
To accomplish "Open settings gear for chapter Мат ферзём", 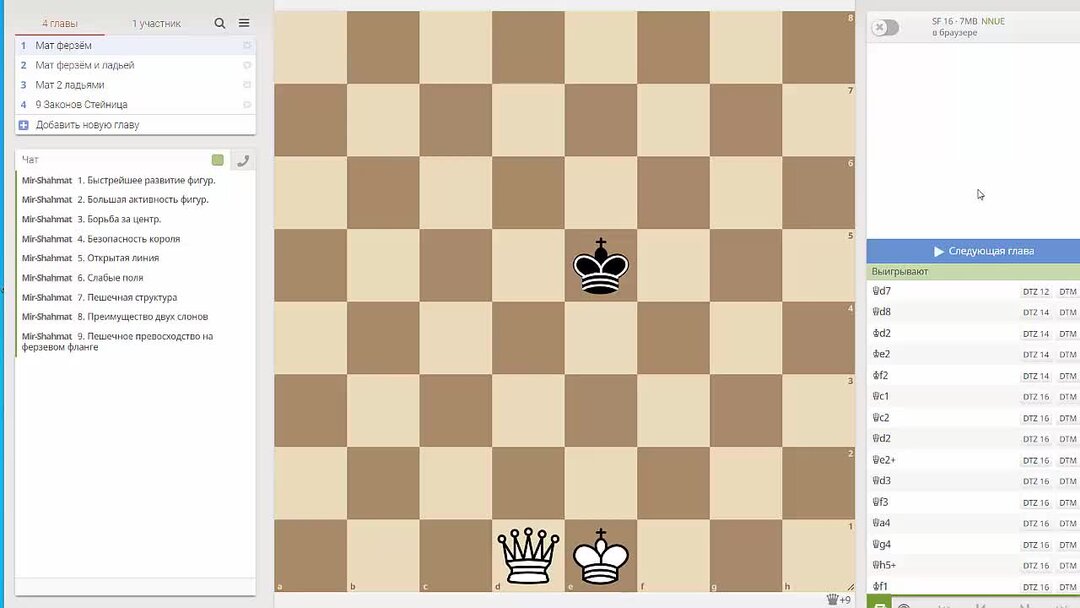I will coord(247,45).
